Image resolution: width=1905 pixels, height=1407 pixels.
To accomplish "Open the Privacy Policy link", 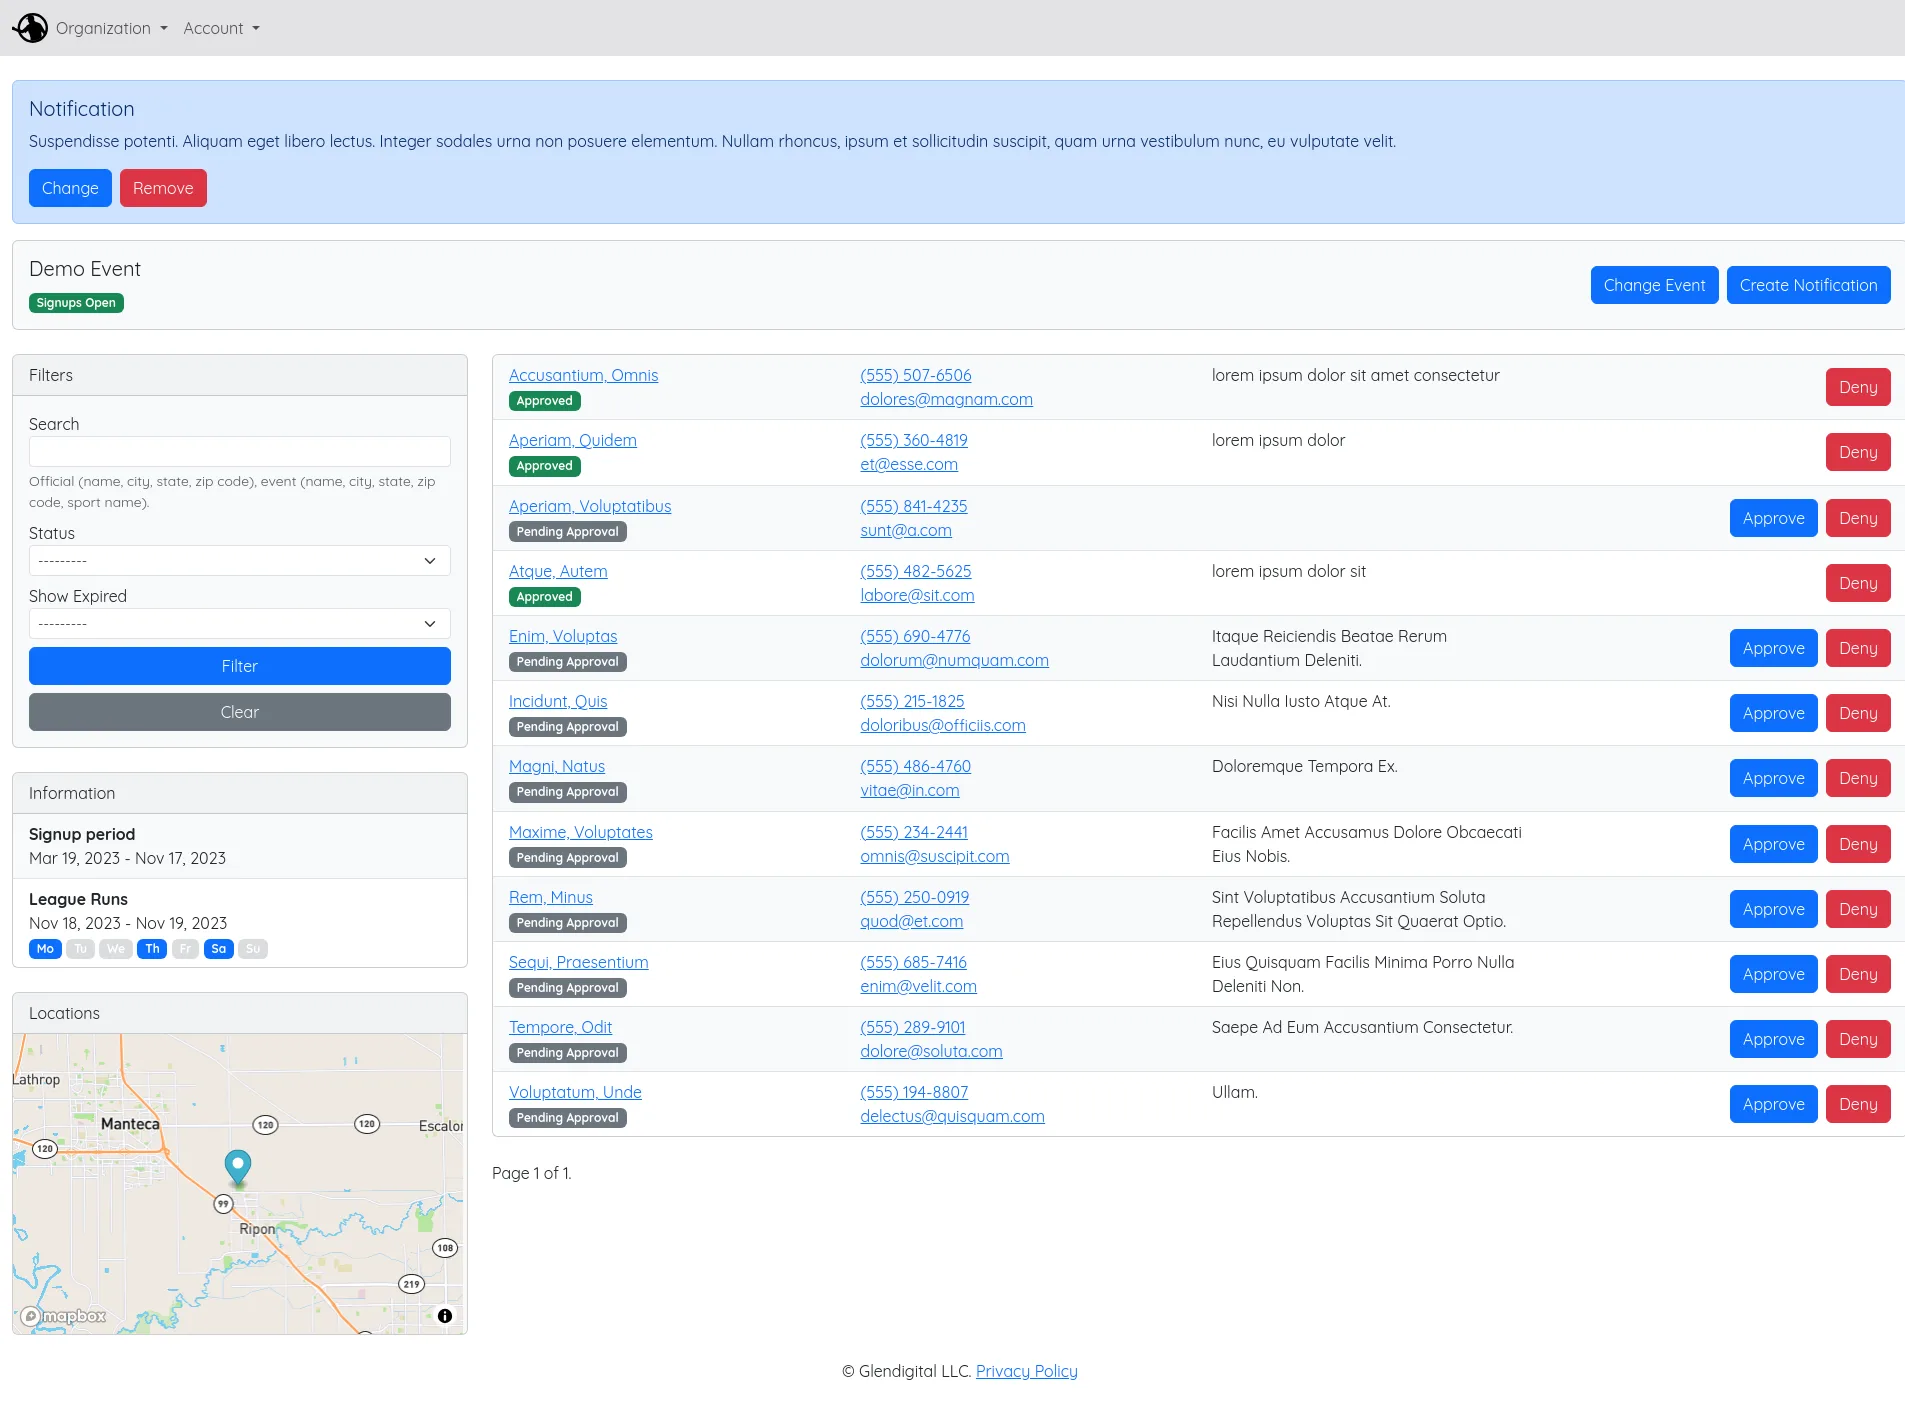I will click(1026, 1371).
